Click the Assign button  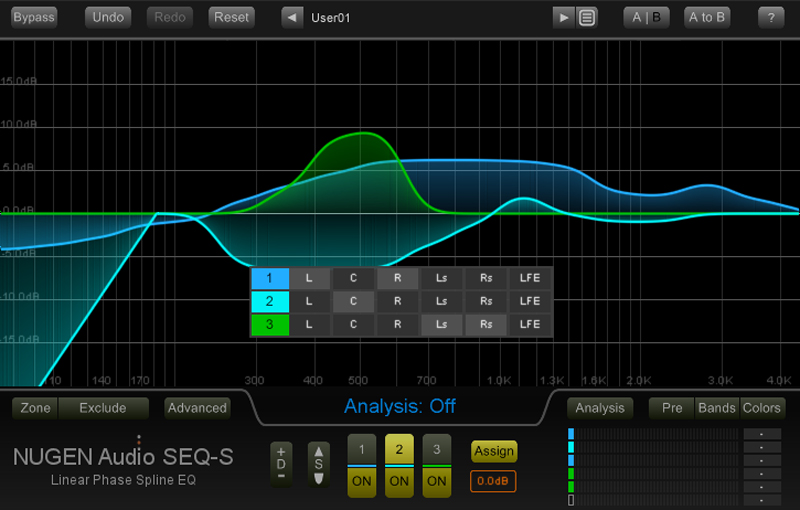pos(493,451)
